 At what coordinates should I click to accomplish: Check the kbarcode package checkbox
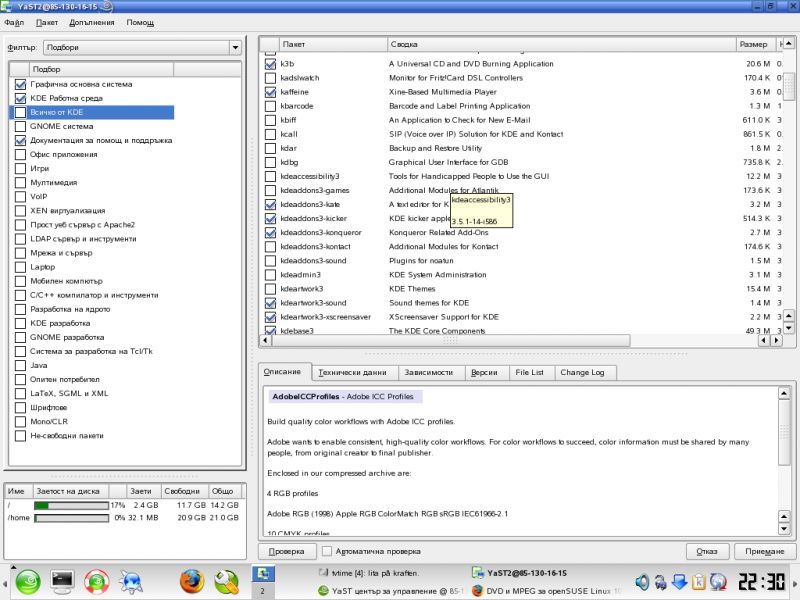[x=270, y=106]
